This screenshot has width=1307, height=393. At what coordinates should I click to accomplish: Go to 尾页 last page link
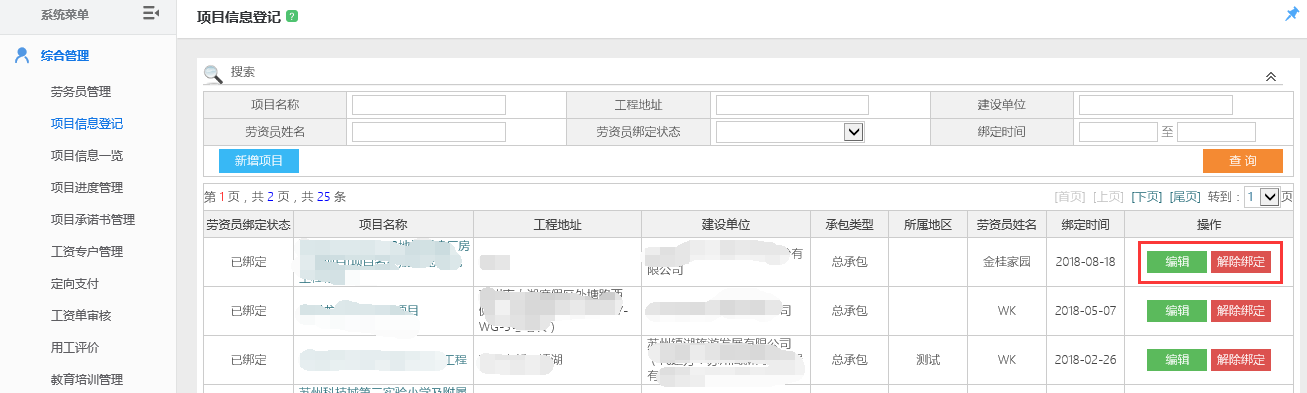coord(1185,197)
